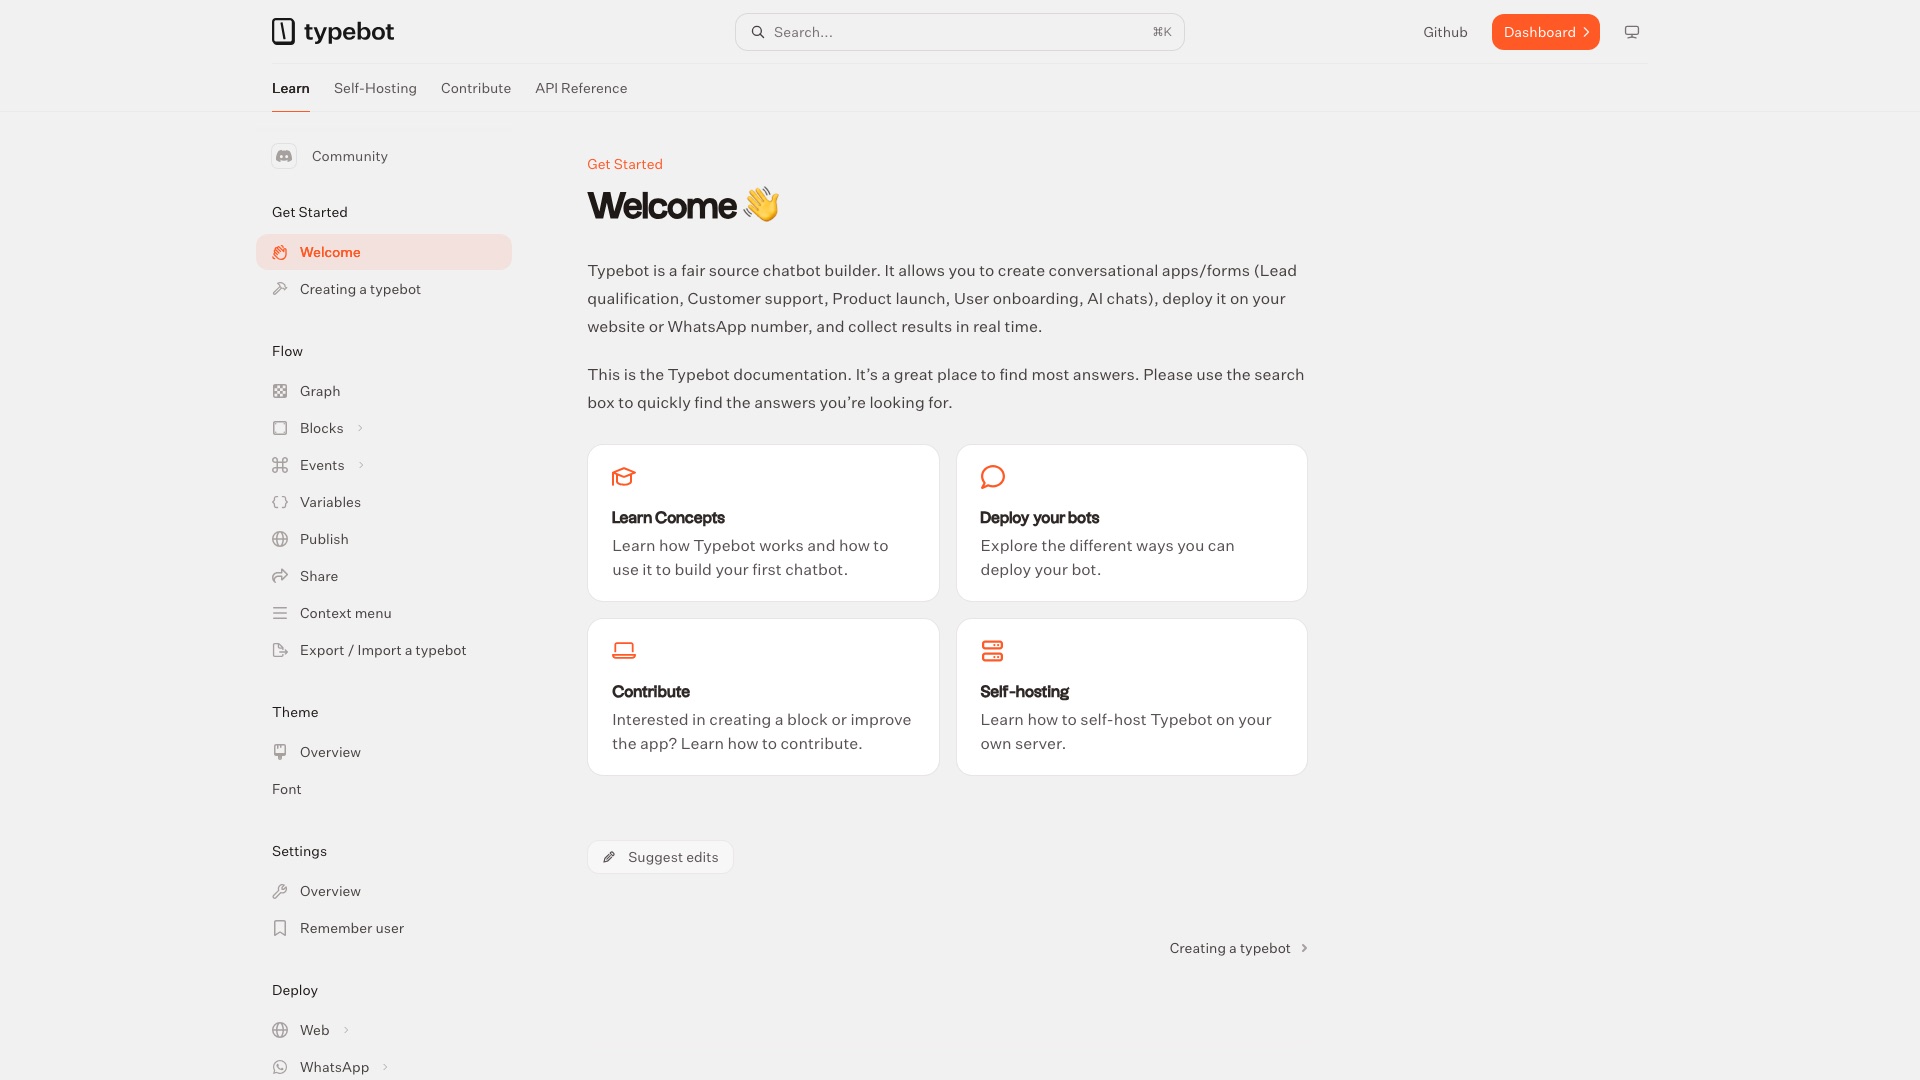Click the Self-hosting server icon
This screenshot has width=1920, height=1080.
pyautogui.click(x=993, y=651)
